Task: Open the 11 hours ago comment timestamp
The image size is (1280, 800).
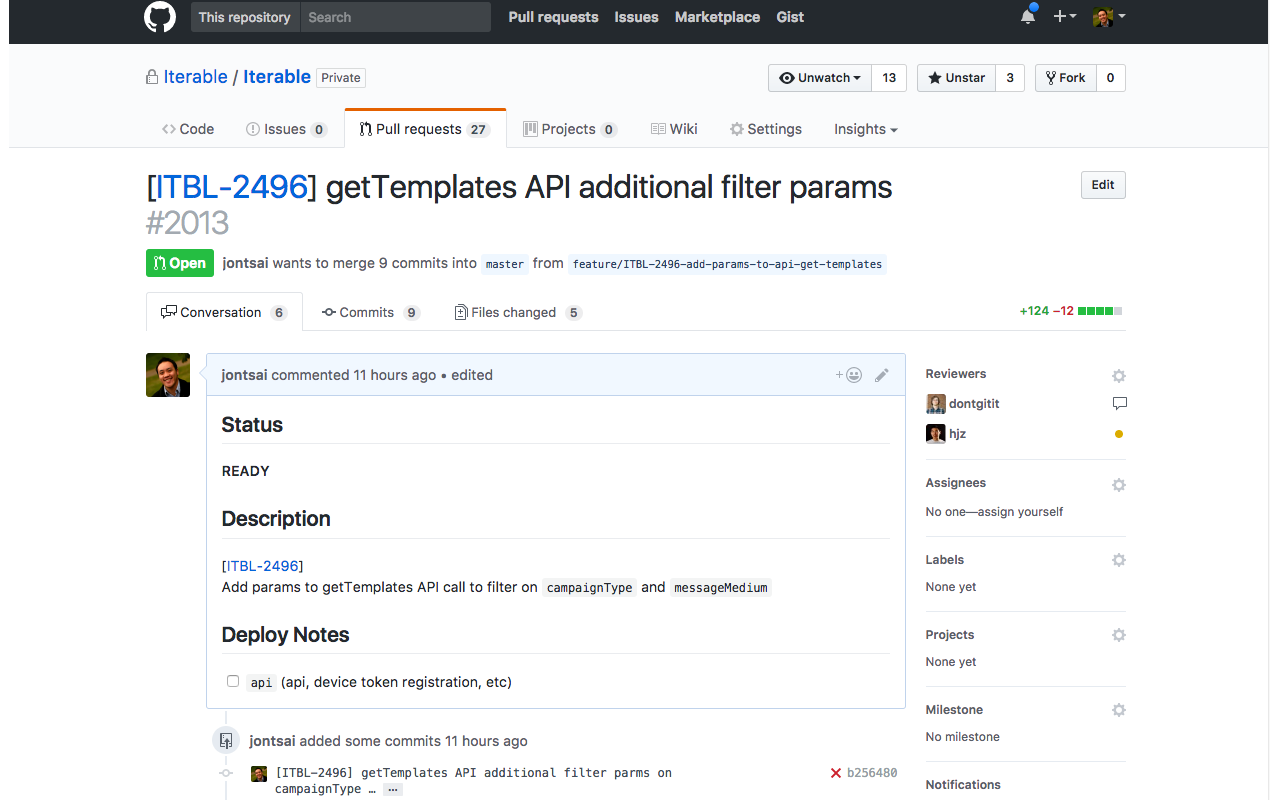Action: click(x=395, y=375)
